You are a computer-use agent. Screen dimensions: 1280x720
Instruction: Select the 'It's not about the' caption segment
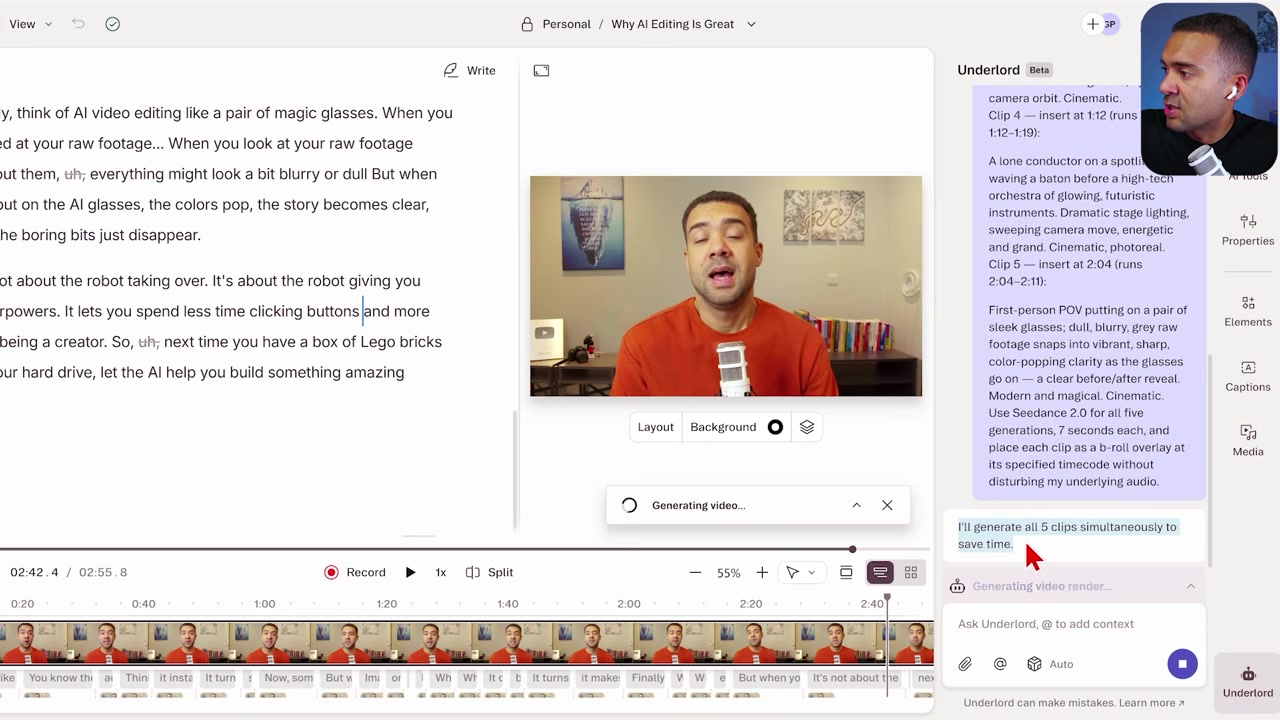856,678
